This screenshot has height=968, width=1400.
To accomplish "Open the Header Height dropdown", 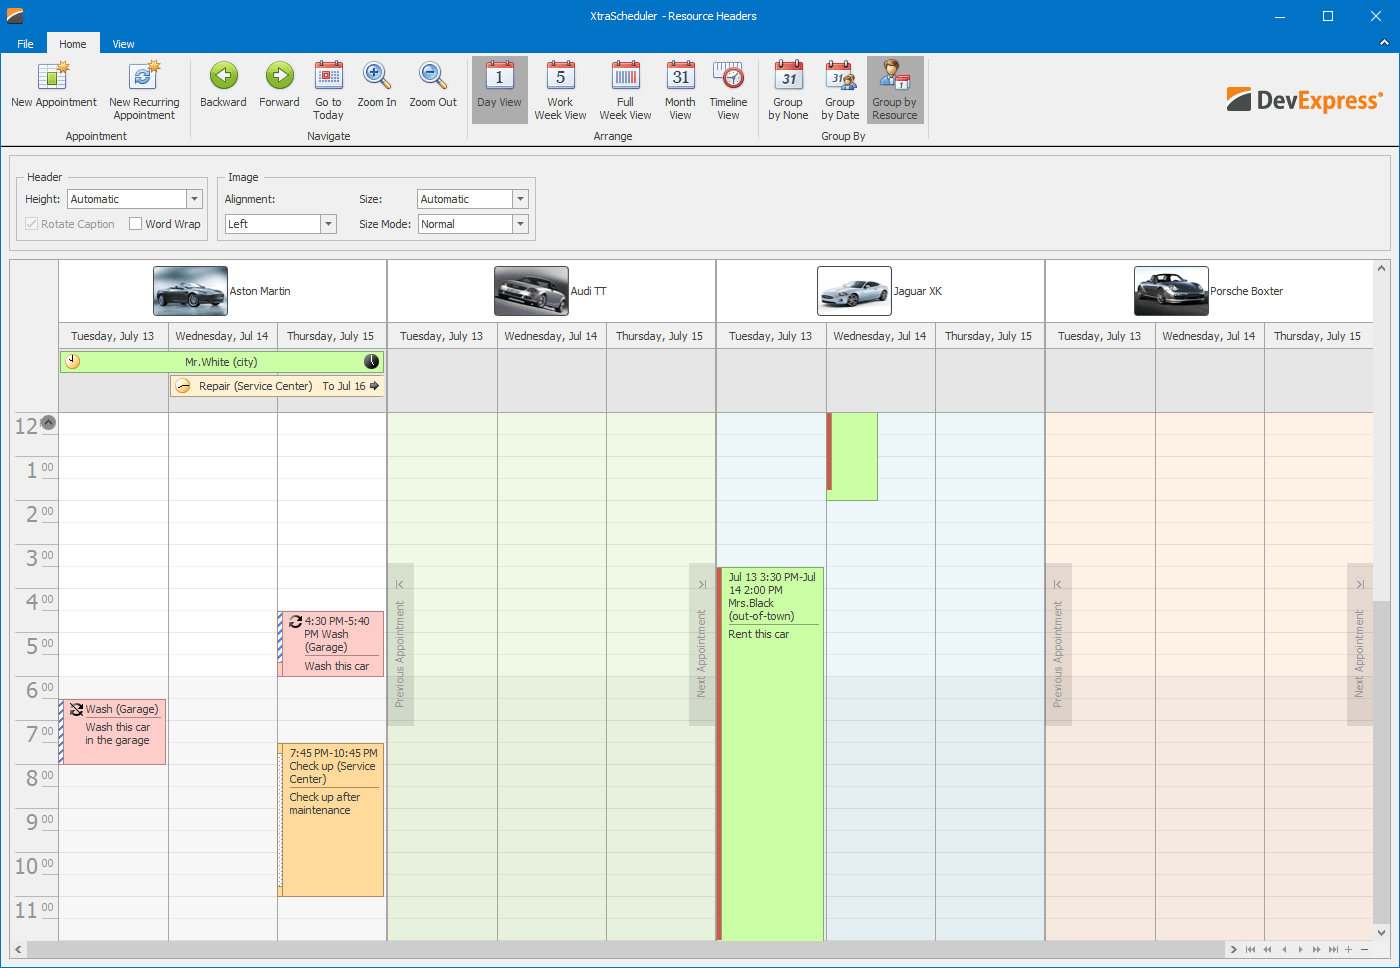I will 195,199.
